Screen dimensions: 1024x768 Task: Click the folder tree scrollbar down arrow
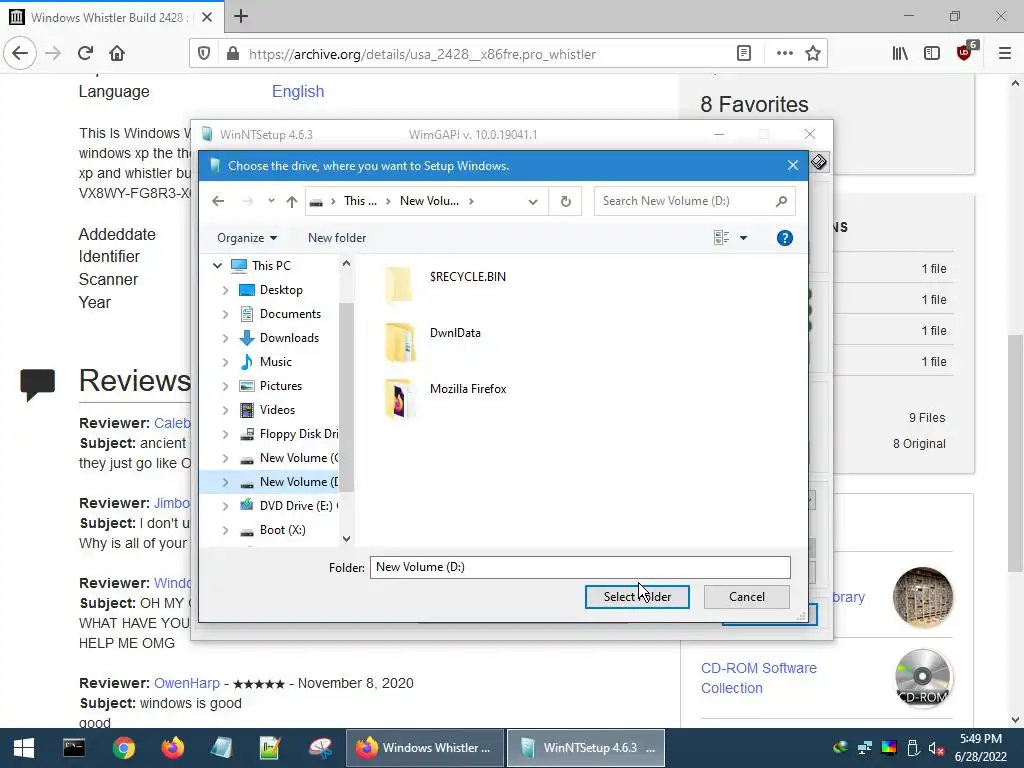click(x=346, y=539)
